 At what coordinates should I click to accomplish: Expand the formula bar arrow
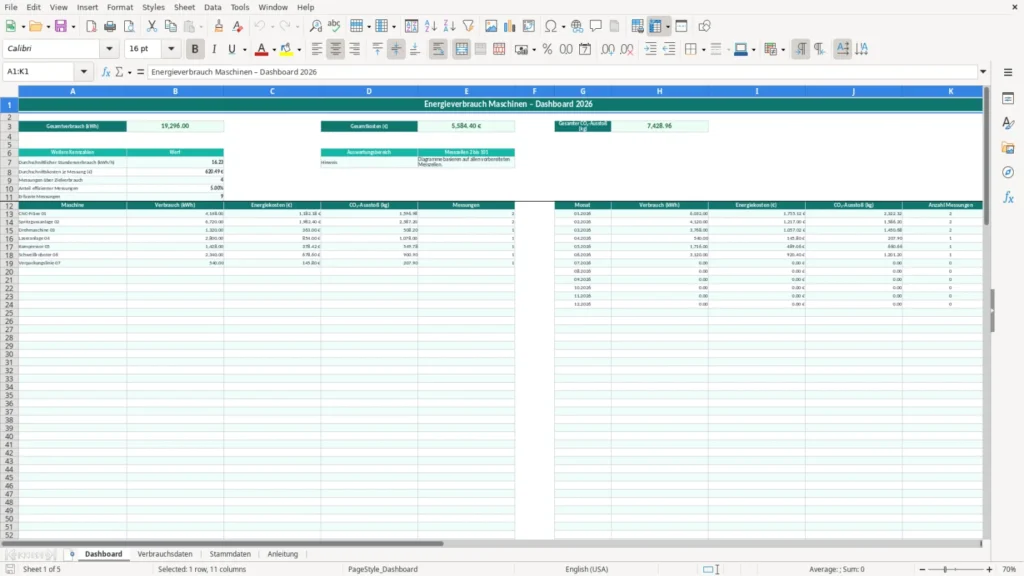[x=983, y=72]
